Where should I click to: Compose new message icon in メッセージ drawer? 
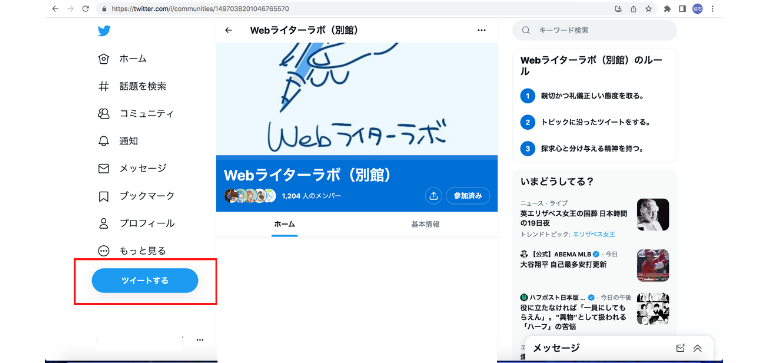click(x=680, y=348)
